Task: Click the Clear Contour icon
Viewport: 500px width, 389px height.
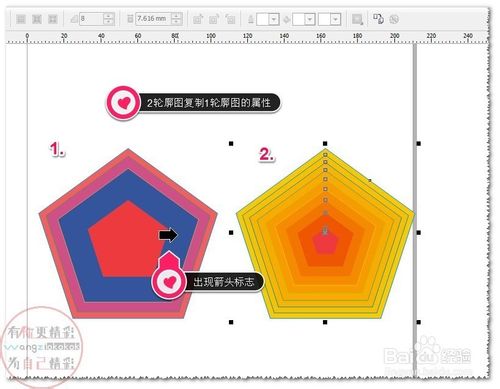Action: 394,19
